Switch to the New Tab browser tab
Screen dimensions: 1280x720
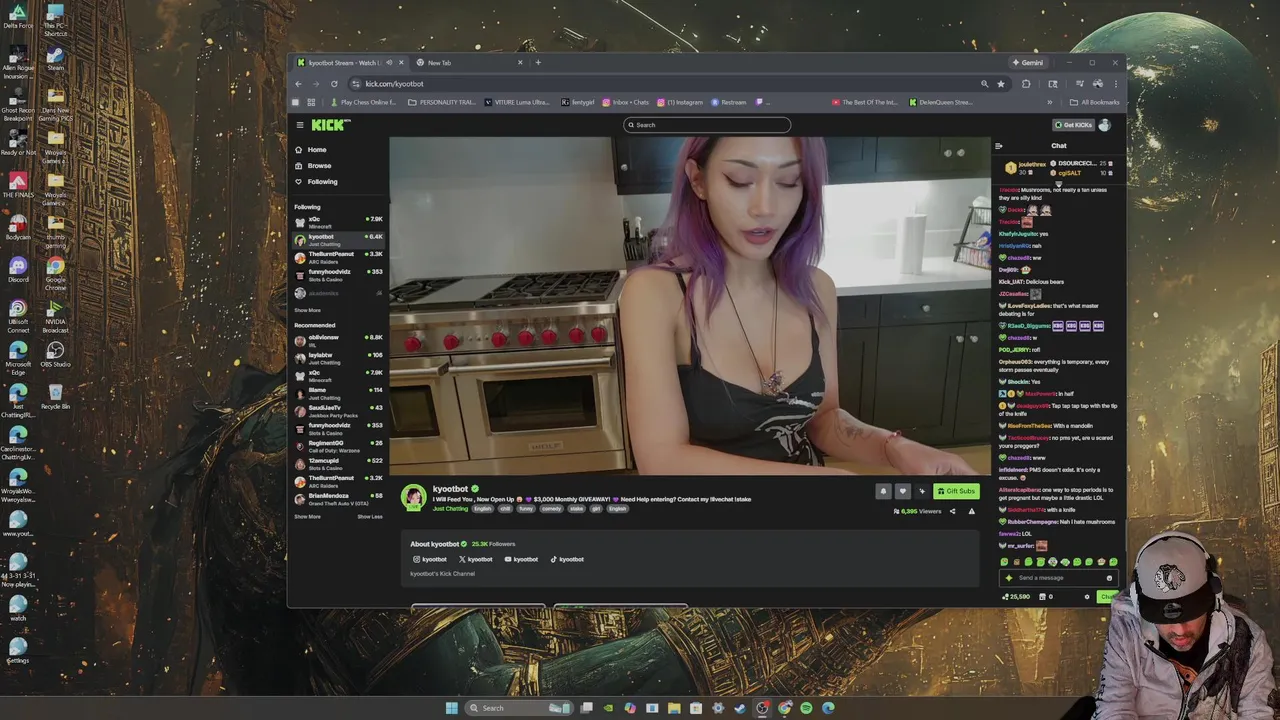(471, 62)
